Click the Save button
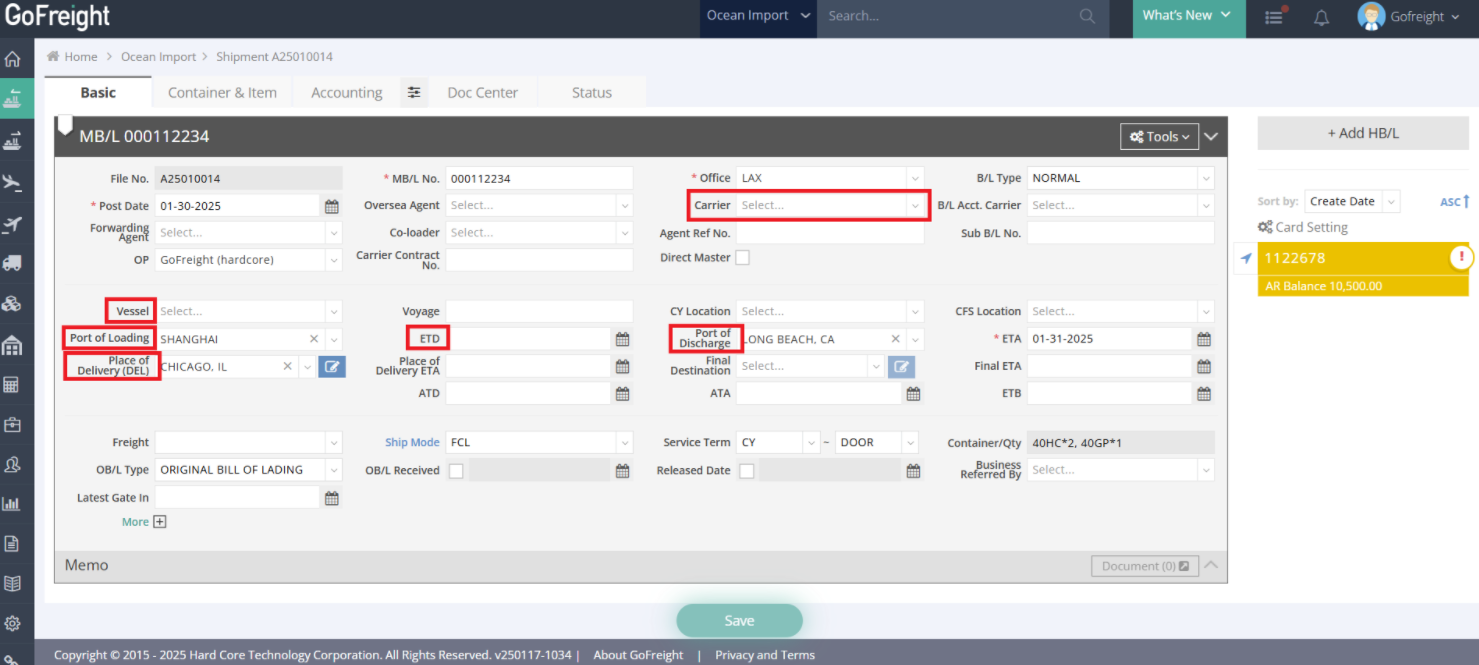This screenshot has width=1479, height=665. point(739,621)
